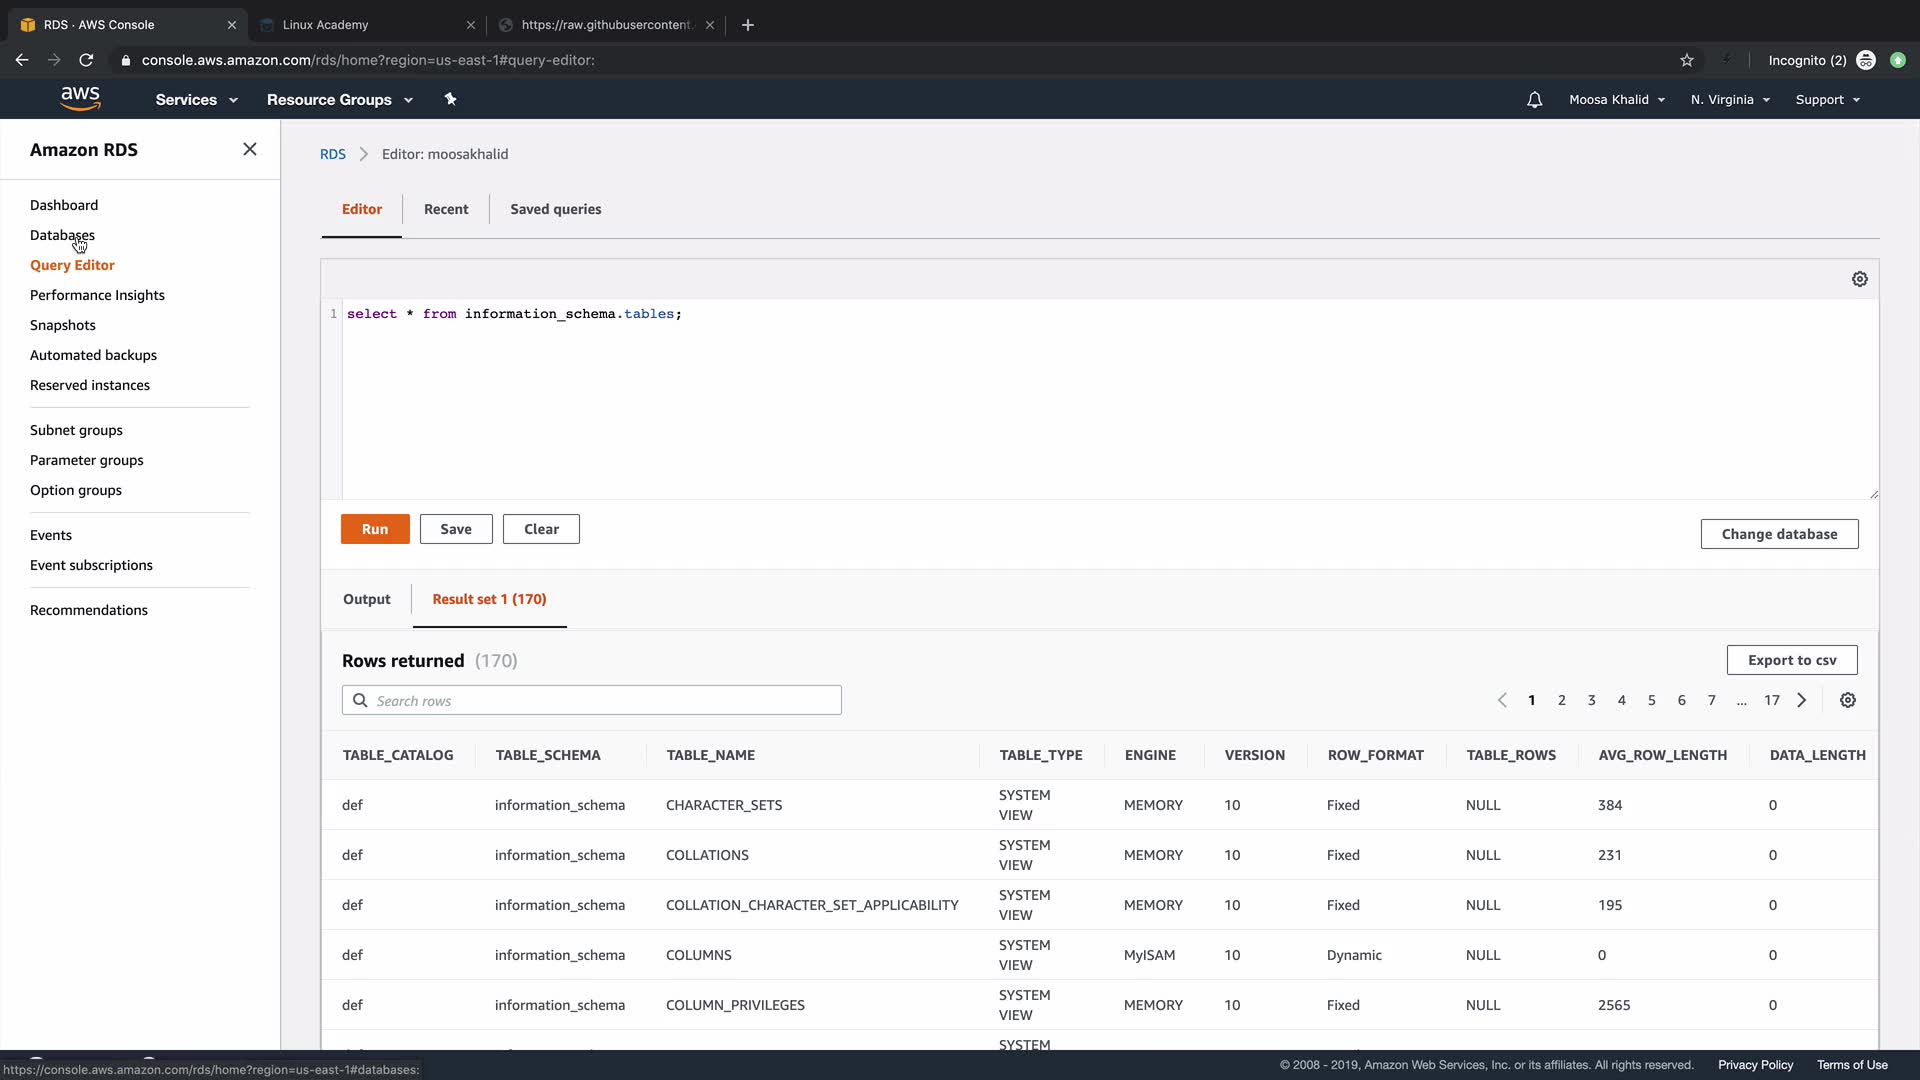This screenshot has width=1920, height=1080.
Task: Open query editor settings gear icon
Action: tap(1859, 279)
